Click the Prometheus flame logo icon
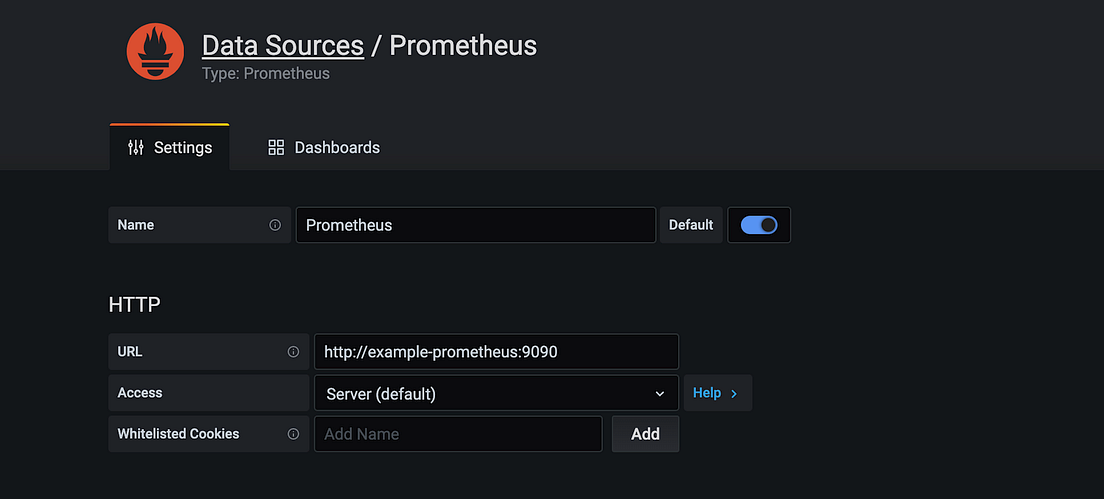Viewport: 1104px width, 499px height. click(155, 52)
